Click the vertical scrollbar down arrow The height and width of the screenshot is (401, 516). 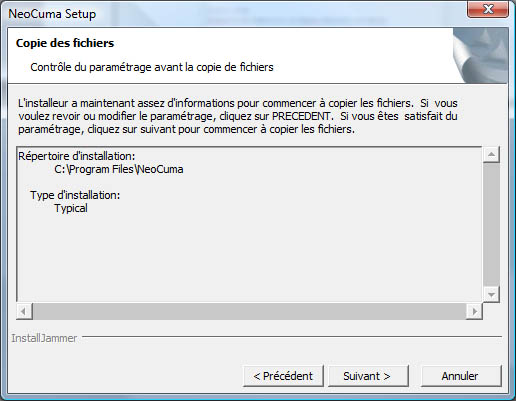[491, 295]
